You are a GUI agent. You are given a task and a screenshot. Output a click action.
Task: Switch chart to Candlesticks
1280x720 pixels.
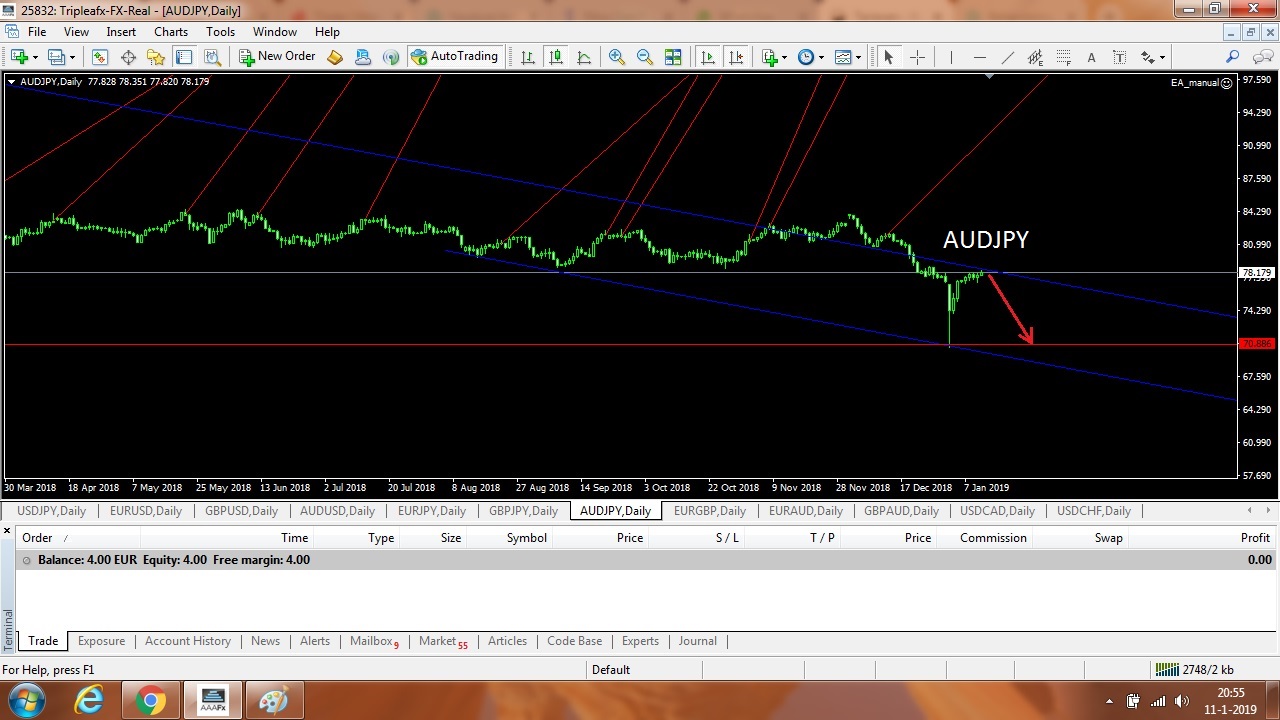tap(556, 57)
